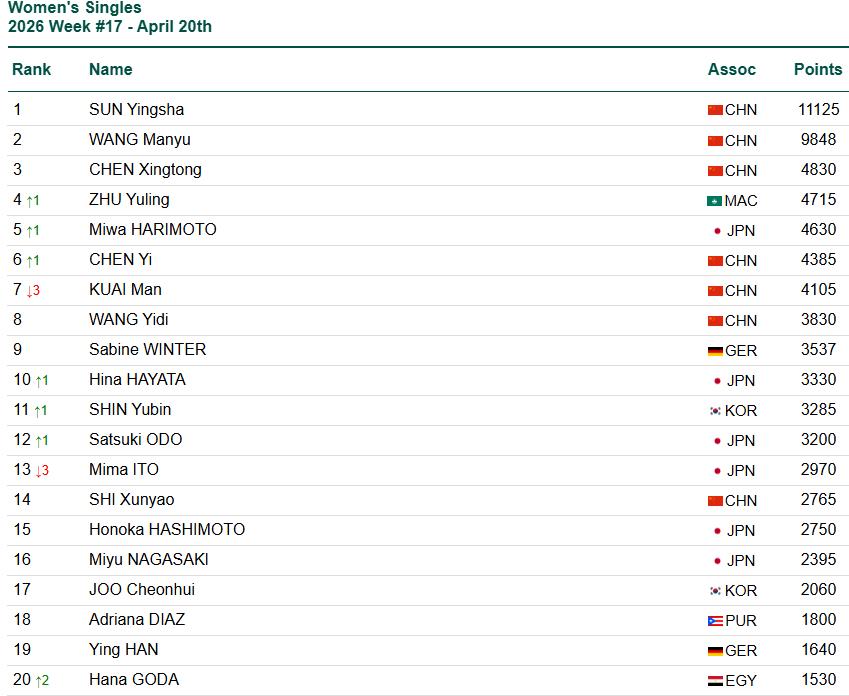This screenshot has width=849, height=696.
Task: Click the Korea flag beside SHIN Yubin
Action: (714, 411)
